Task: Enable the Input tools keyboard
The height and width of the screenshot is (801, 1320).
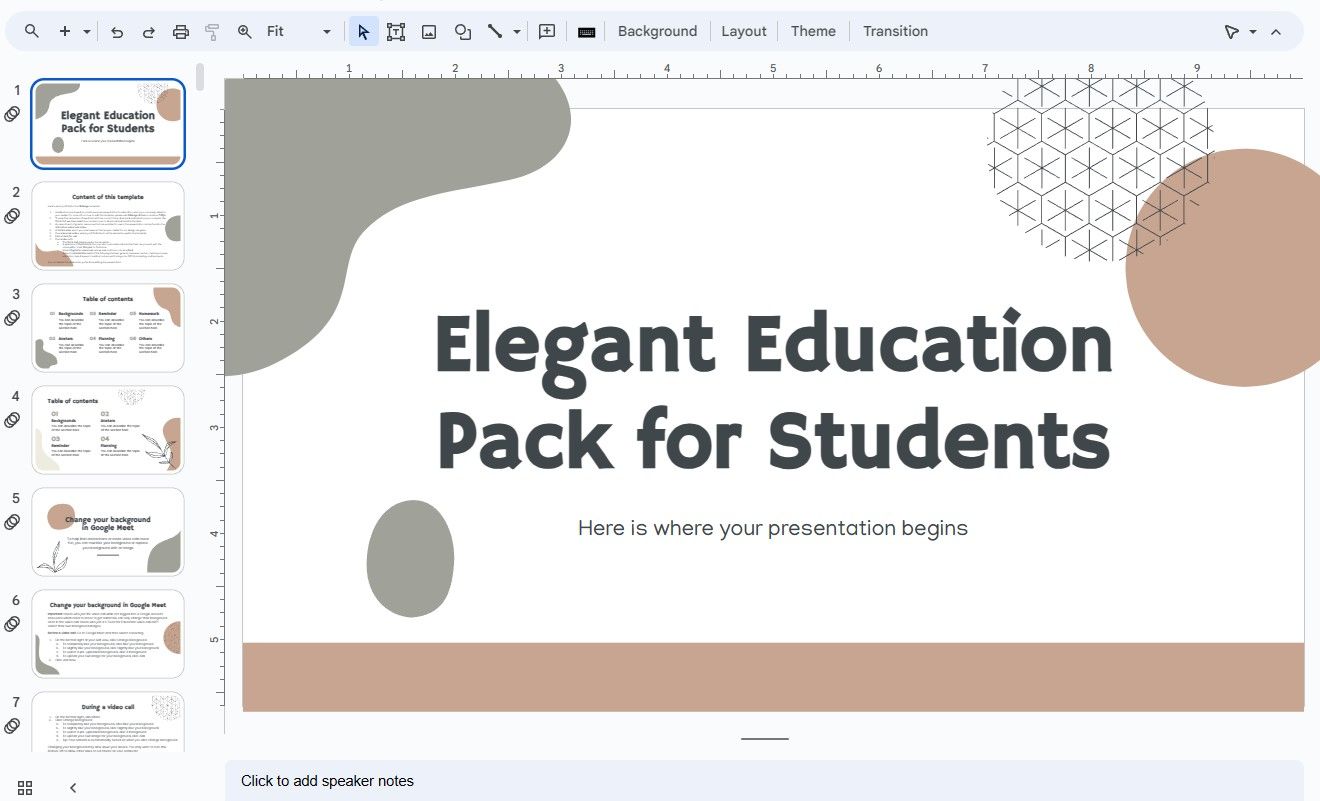Action: [x=586, y=31]
